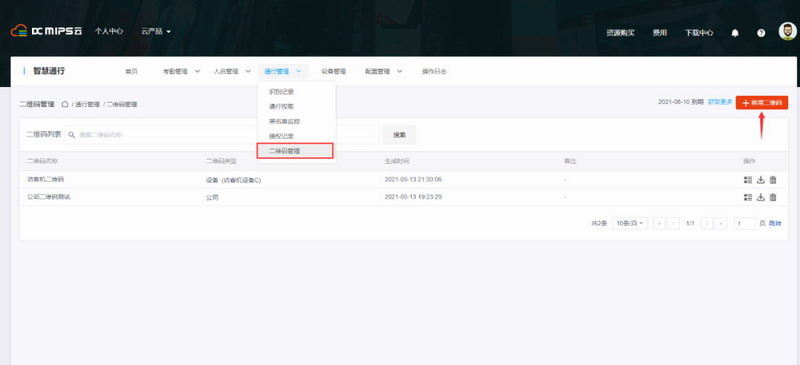Open the 设备管理 navigation tab
Image resolution: width=800 pixels, height=365 pixels.
tap(333, 71)
